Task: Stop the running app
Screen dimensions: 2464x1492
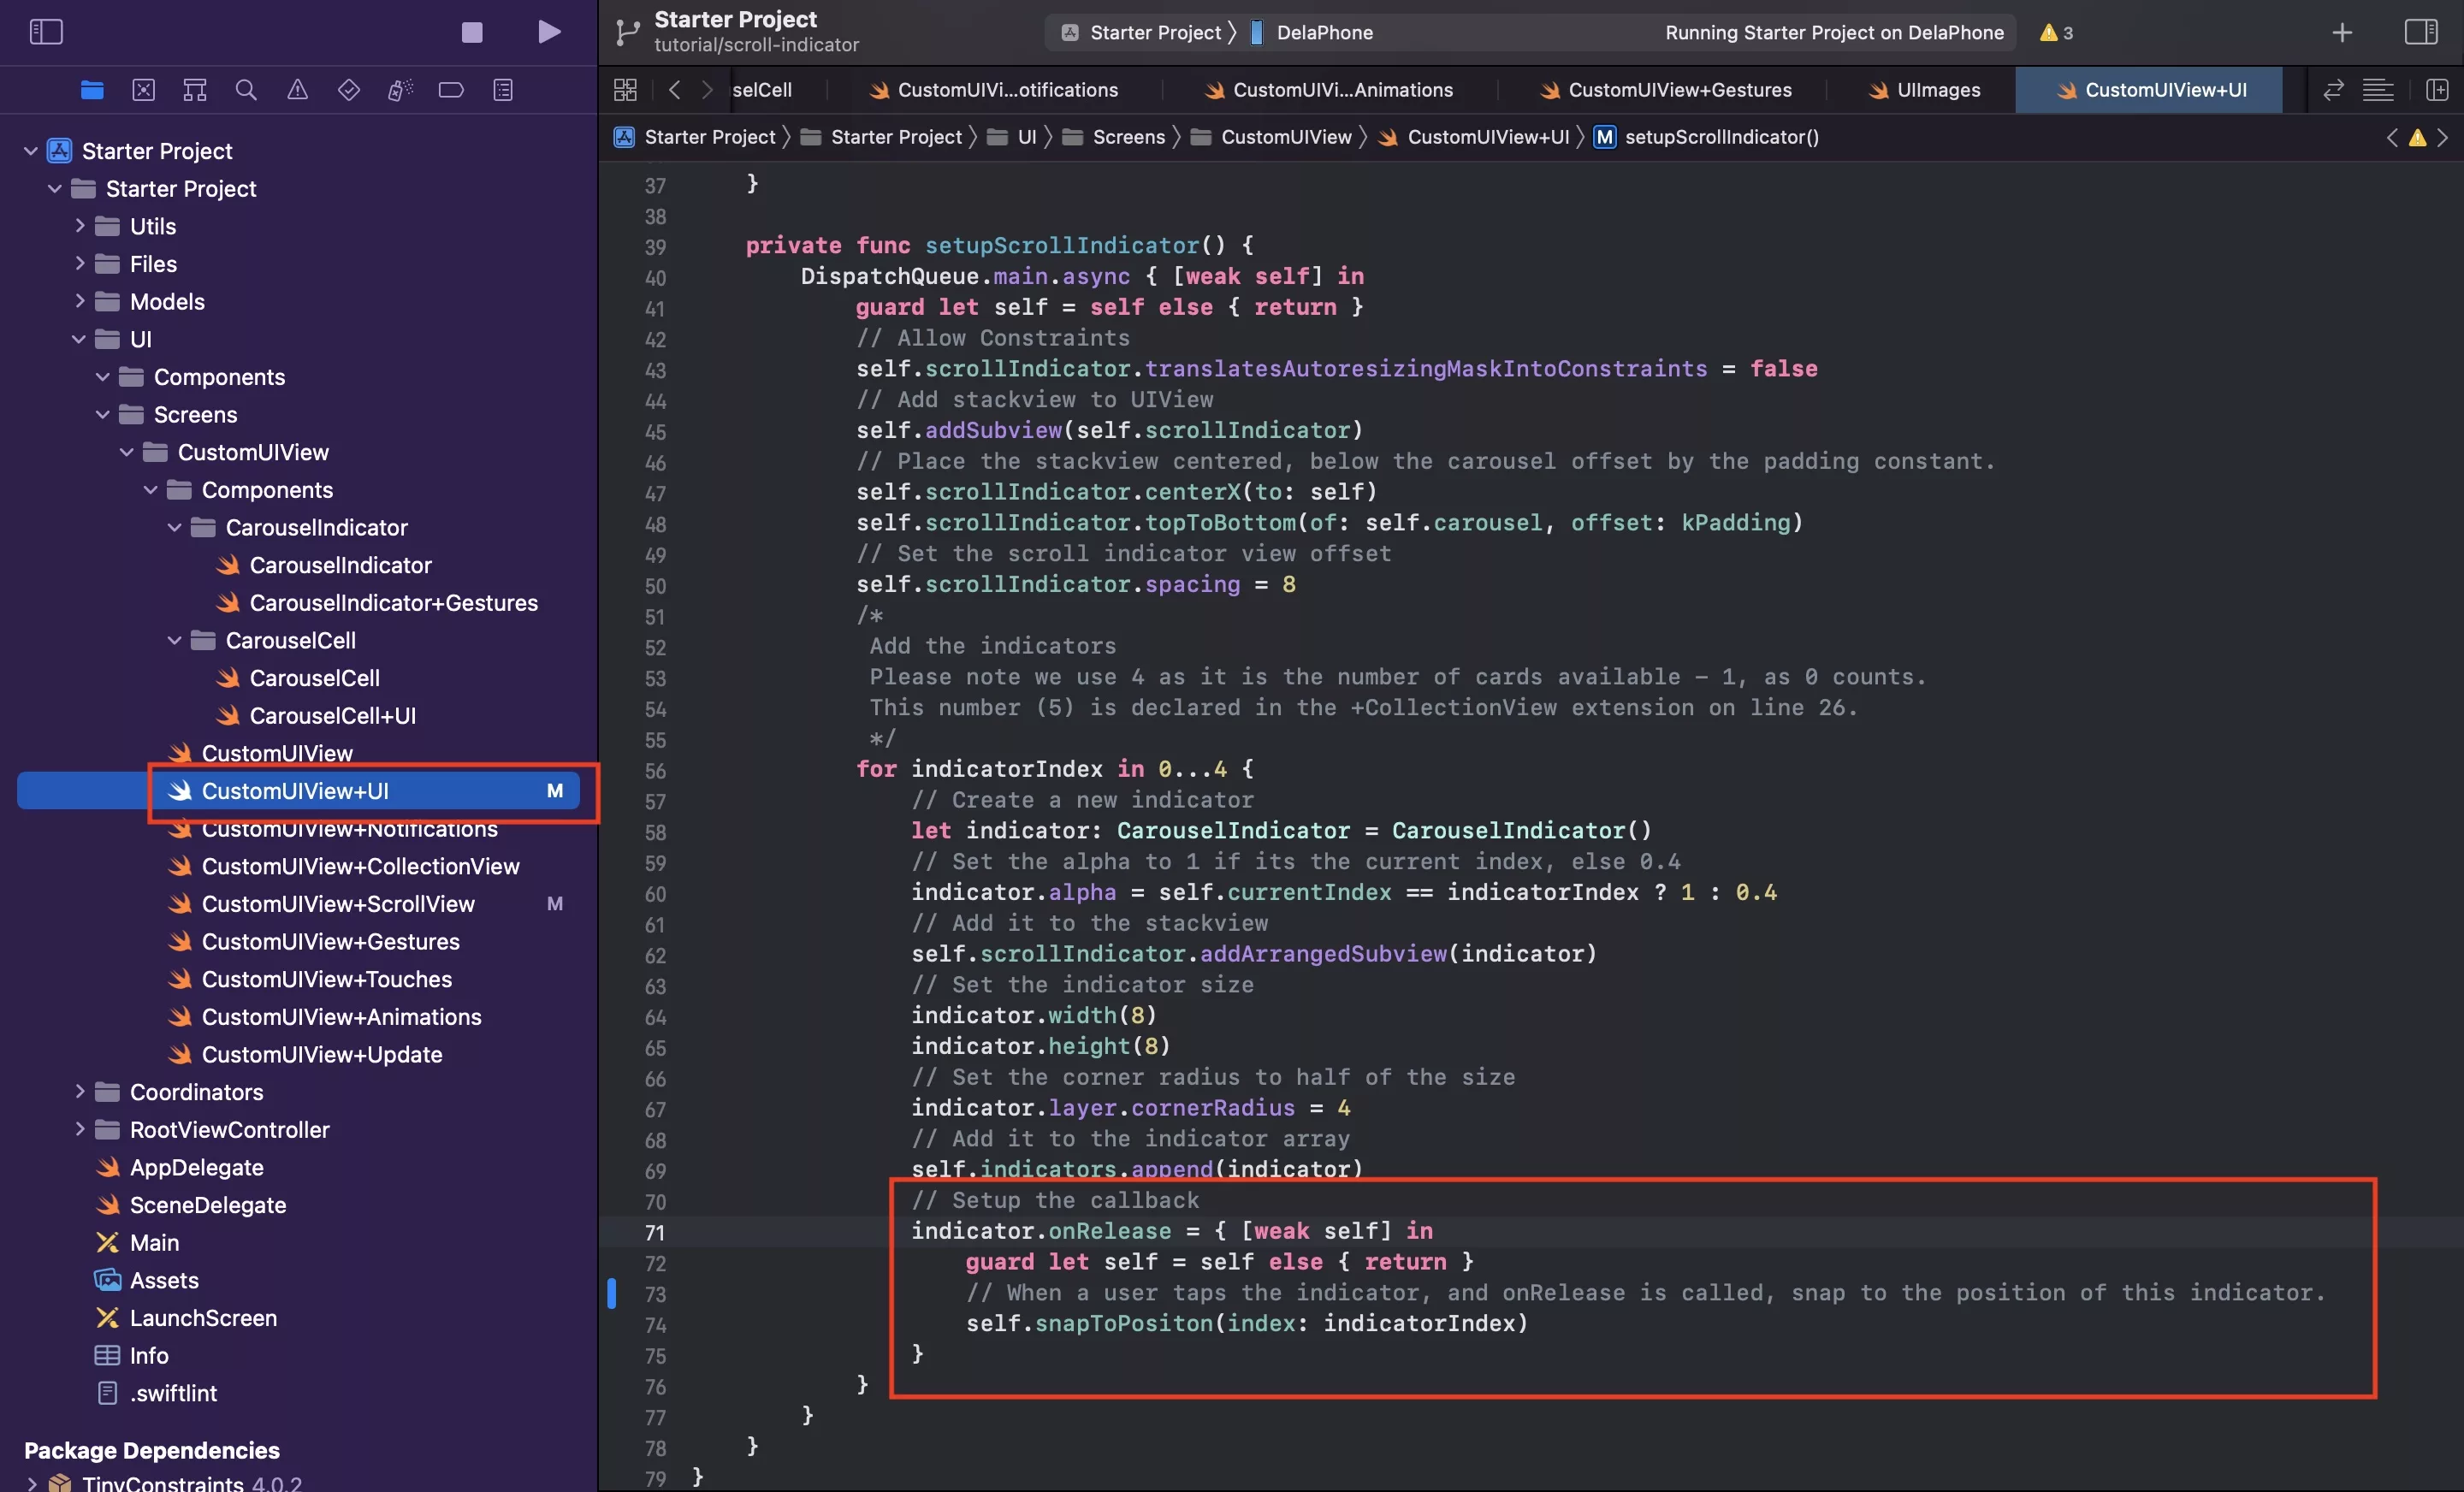Action: (x=472, y=32)
